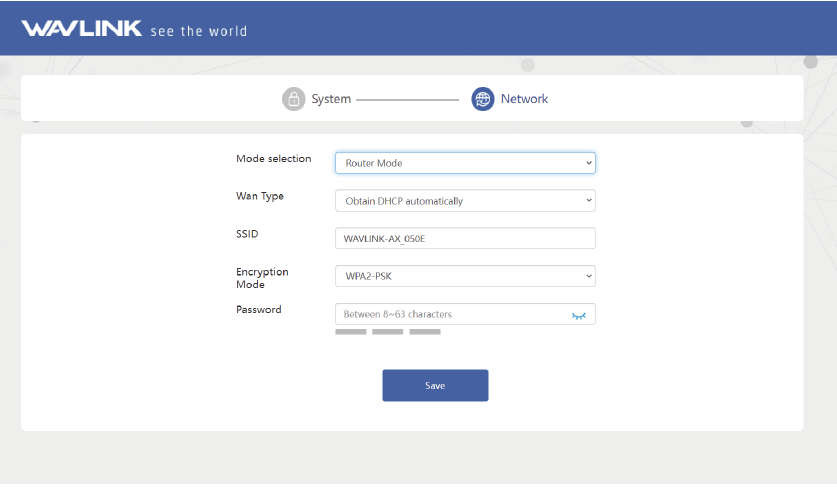Focus the SSID text field
Viewport: 837px width, 487px height.
[465, 239]
